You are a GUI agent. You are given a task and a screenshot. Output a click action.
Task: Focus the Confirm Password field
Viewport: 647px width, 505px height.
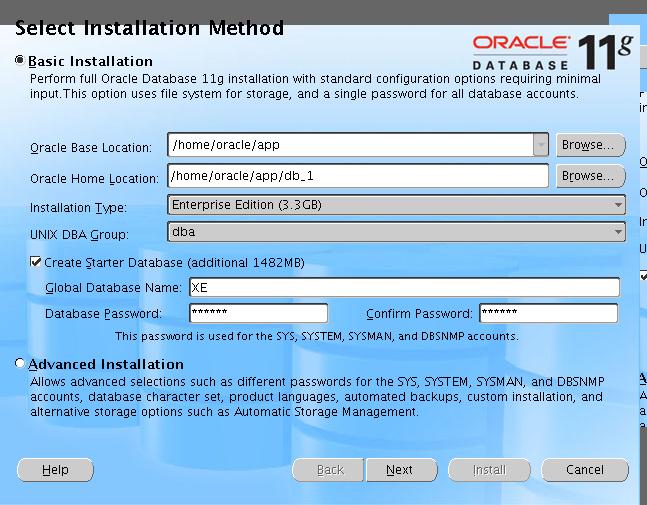click(x=548, y=313)
